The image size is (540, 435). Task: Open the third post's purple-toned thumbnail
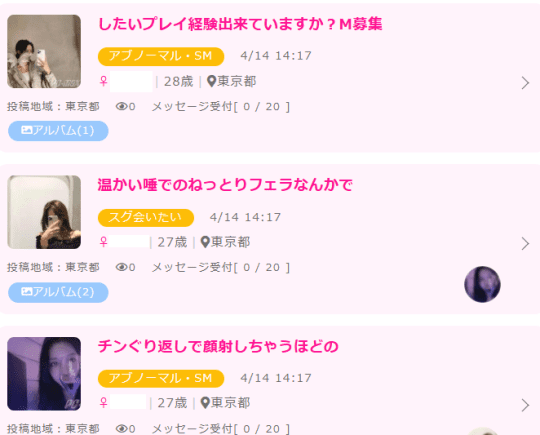pos(44,374)
